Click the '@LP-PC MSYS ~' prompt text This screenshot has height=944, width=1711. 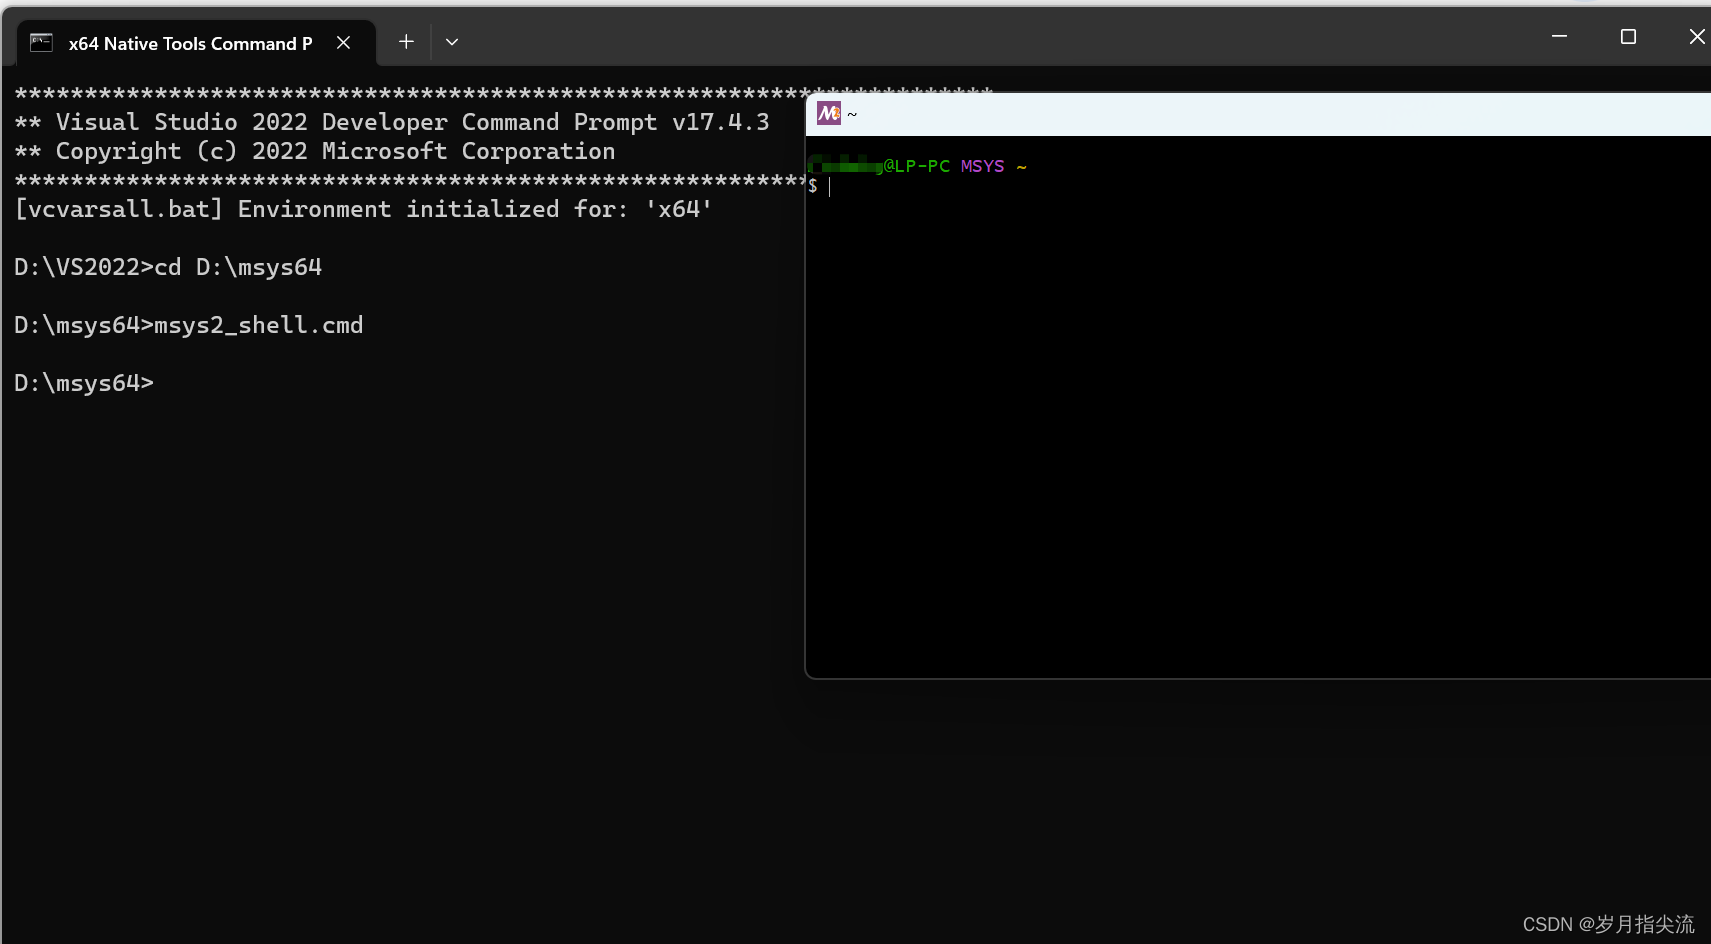955,166
